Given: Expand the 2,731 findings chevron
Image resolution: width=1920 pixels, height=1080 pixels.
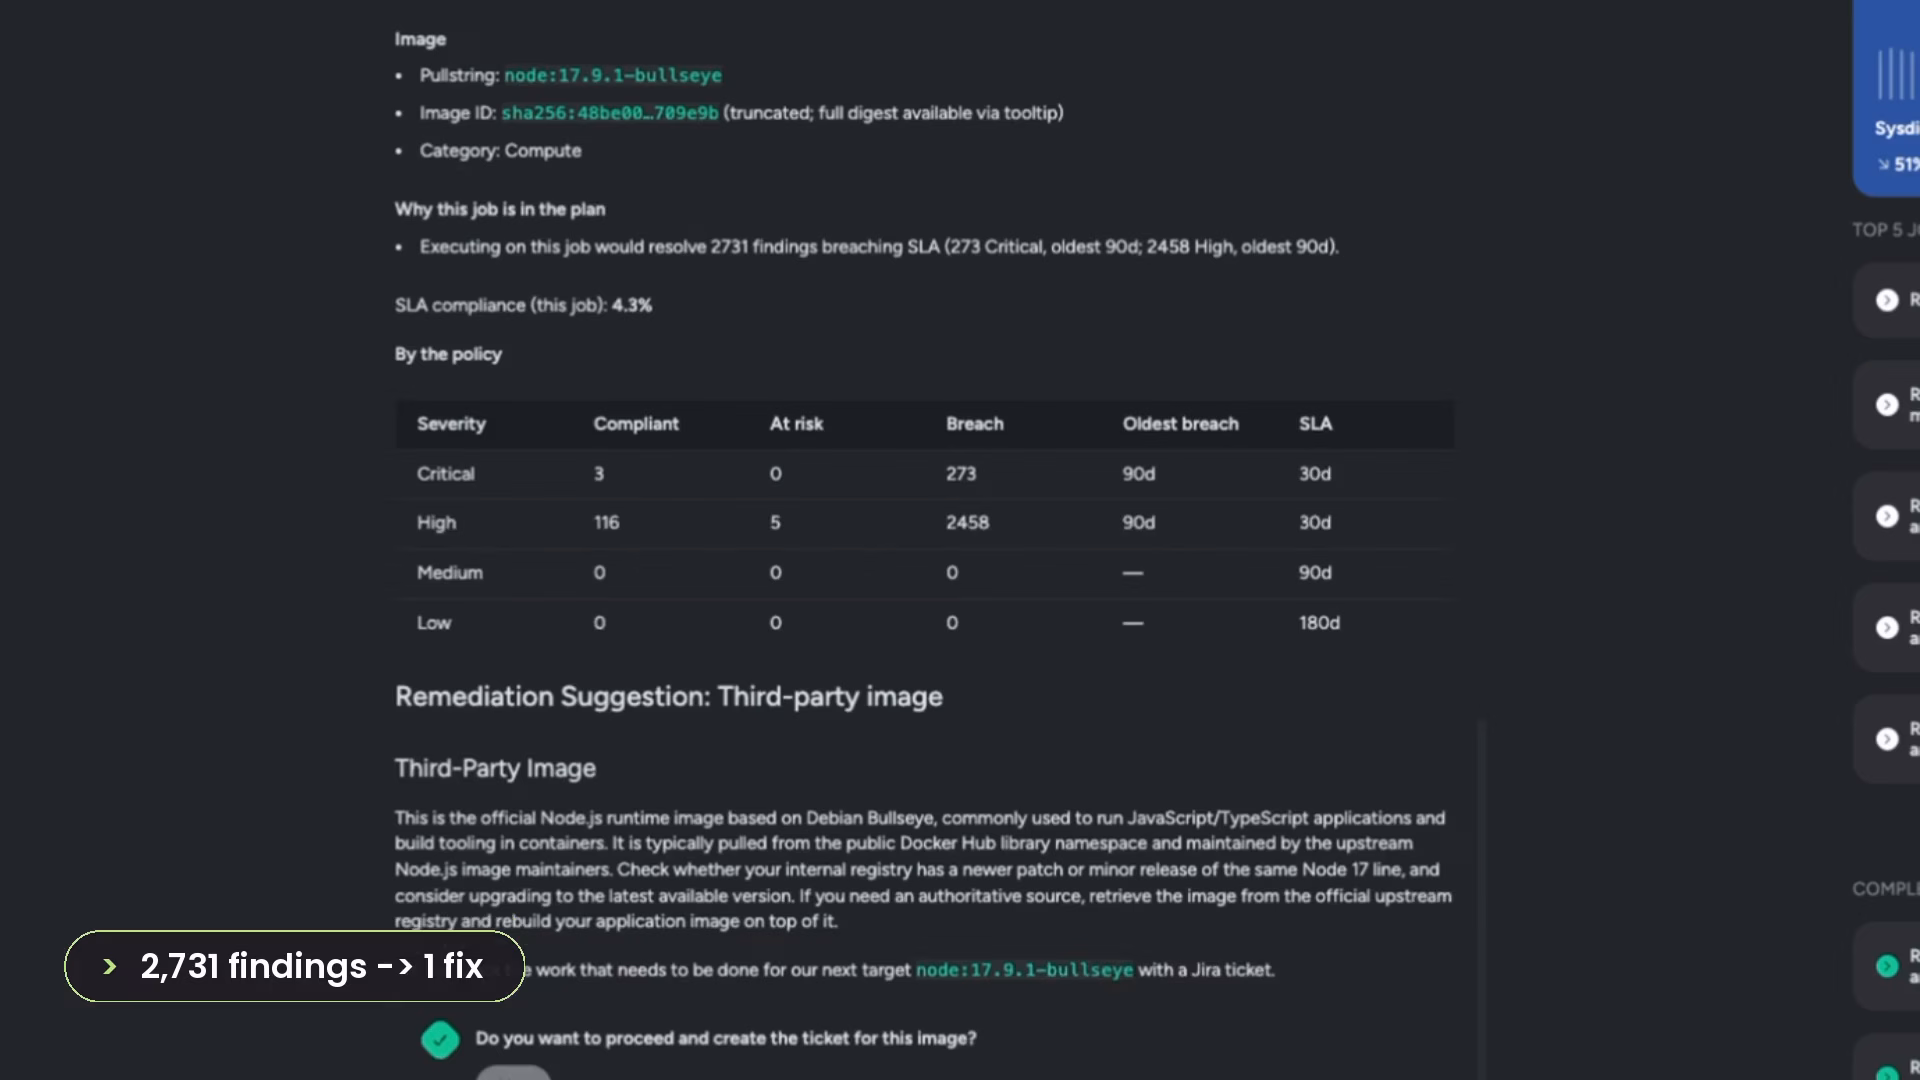Looking at the screenshot, I should pos(110,966).
